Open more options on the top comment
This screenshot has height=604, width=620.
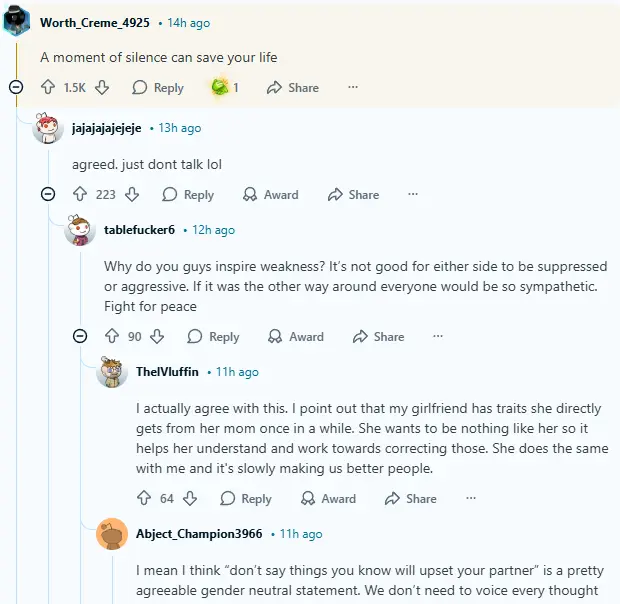point(352,88)
